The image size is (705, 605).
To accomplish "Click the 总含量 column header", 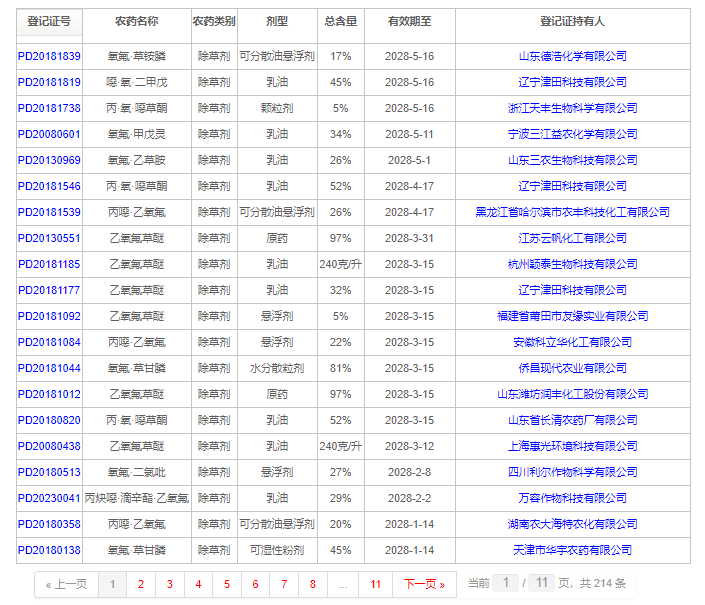I will pyautogui.click(x=340, y=22).
